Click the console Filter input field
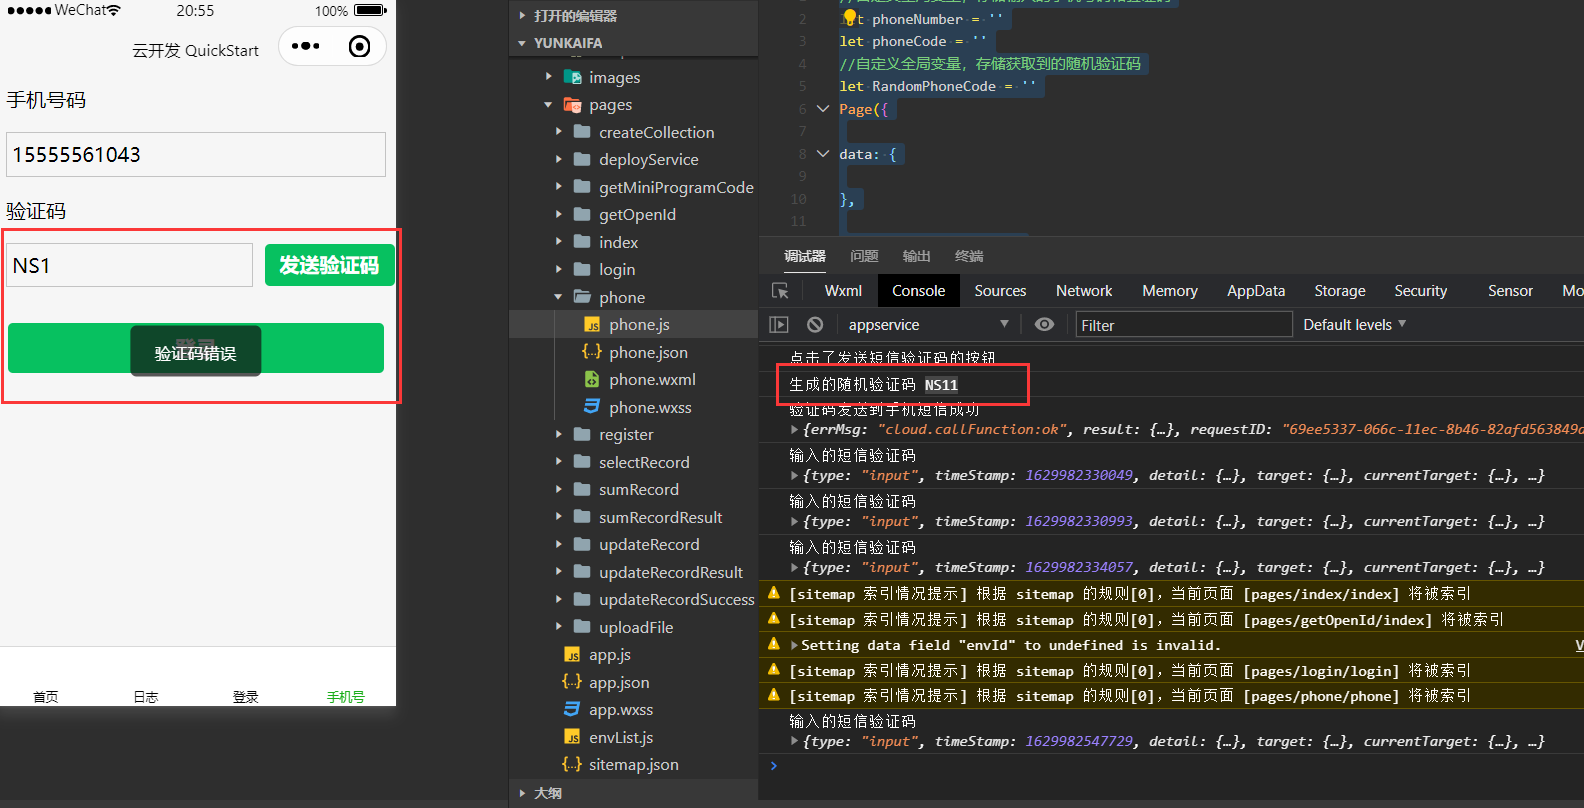1584x808 pixels. [1183, 325]
